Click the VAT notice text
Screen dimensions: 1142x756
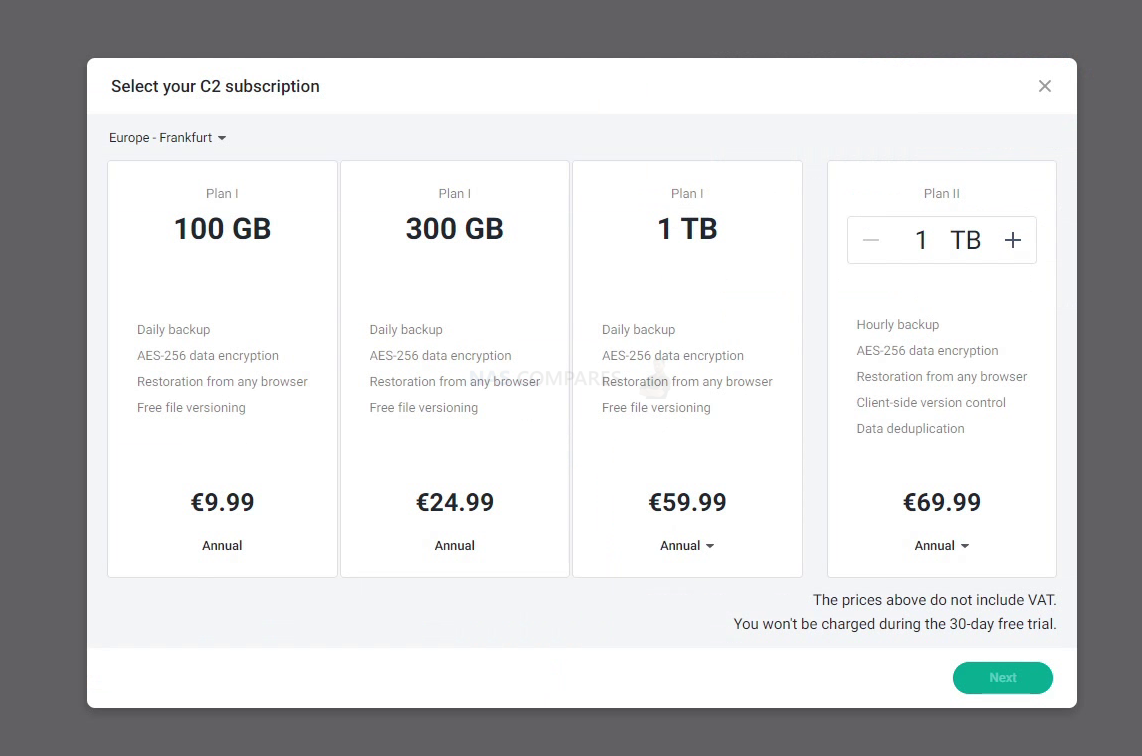[934, 599]
